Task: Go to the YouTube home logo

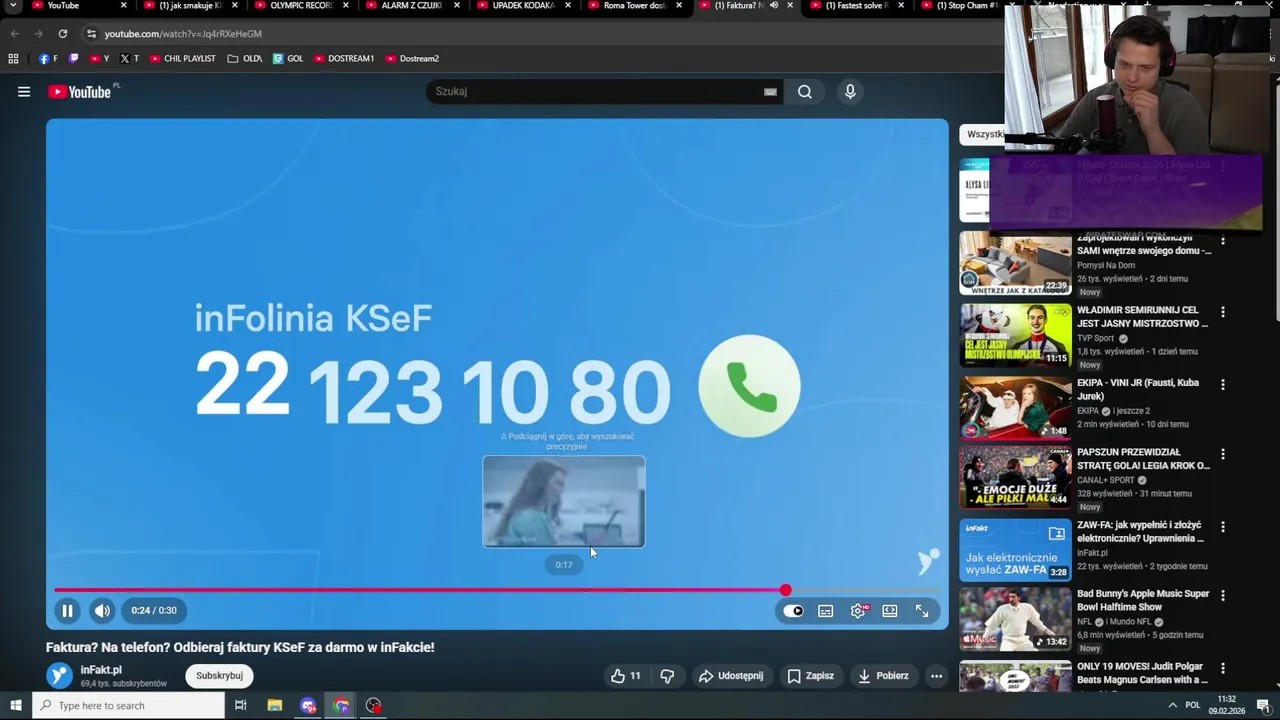Action: pyautogui.click(x=79, y=92)
